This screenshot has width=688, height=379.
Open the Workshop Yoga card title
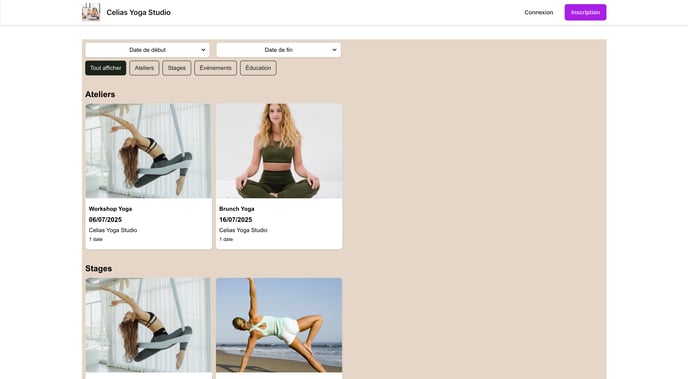(x=111, y=209)
